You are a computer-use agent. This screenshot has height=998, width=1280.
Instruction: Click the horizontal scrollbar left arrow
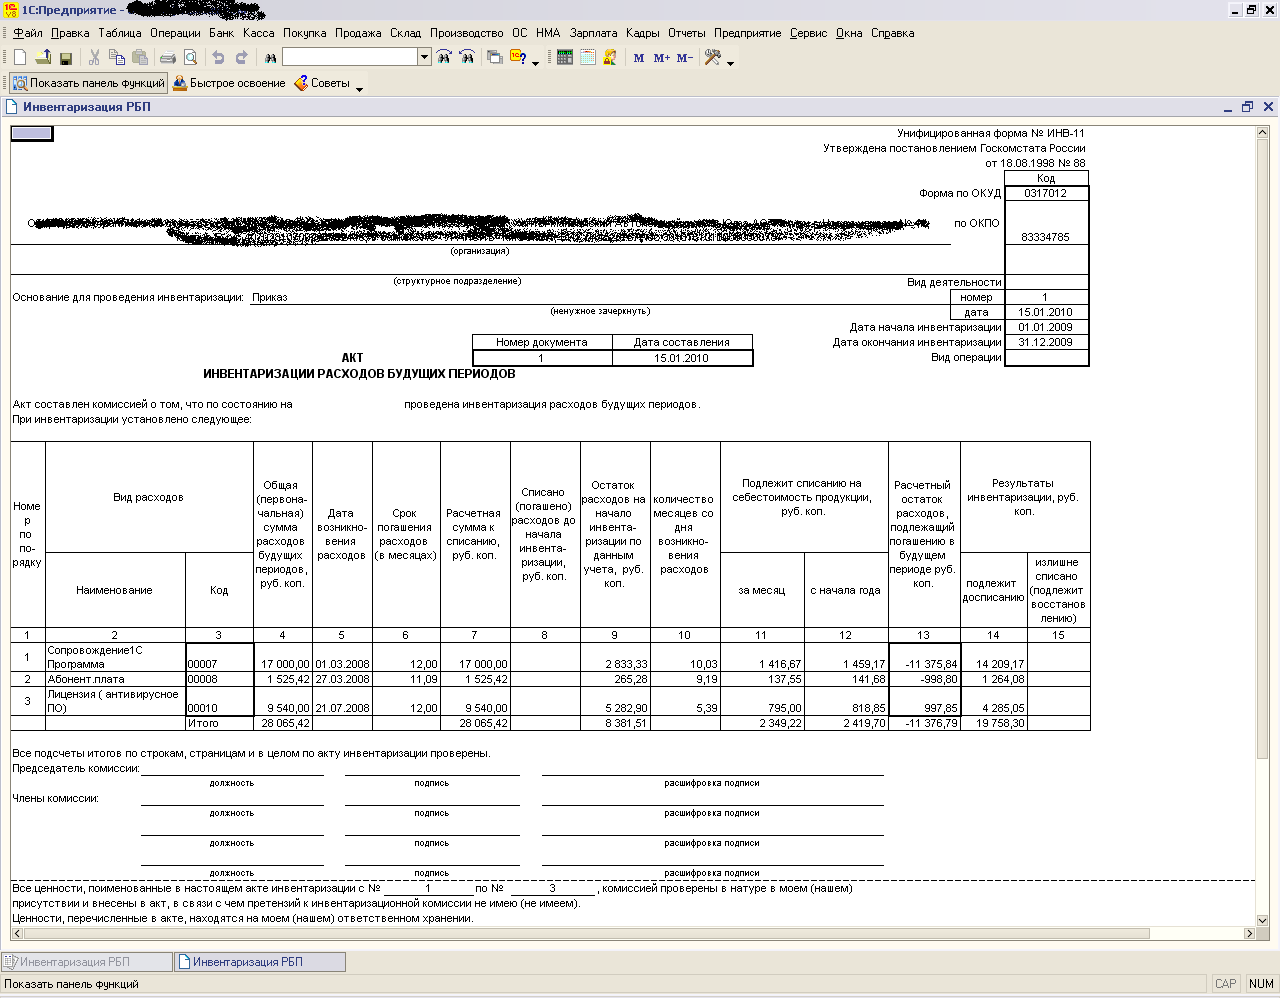[17, 933]
